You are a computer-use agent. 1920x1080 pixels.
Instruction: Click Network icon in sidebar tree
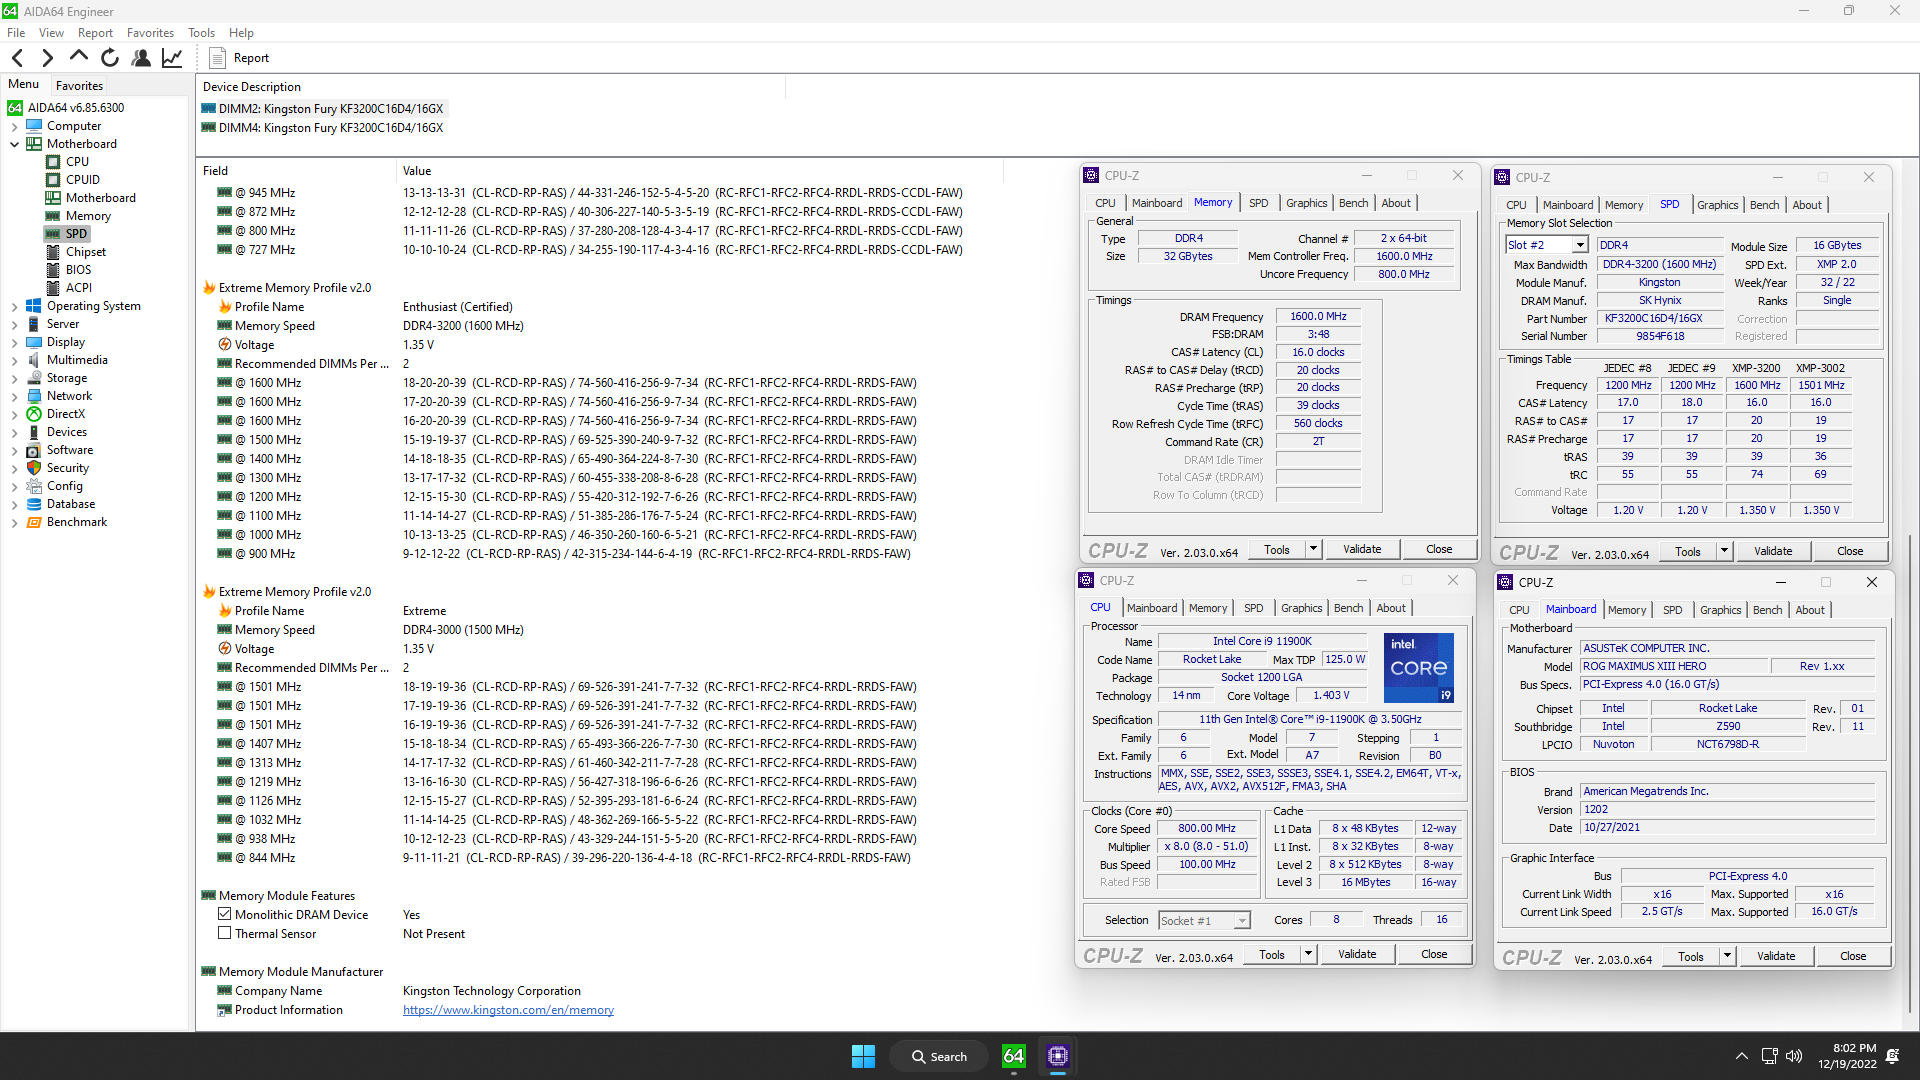[x=34, y=396]
